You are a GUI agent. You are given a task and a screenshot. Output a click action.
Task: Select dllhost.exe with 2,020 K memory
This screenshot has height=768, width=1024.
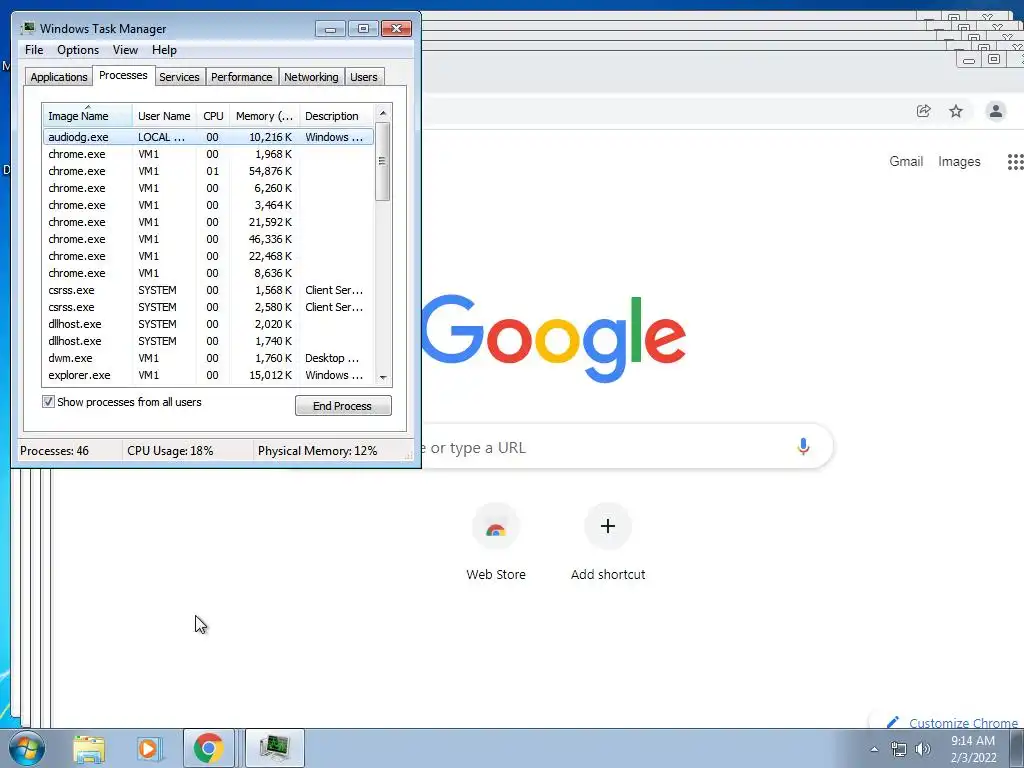click(208, 324)
